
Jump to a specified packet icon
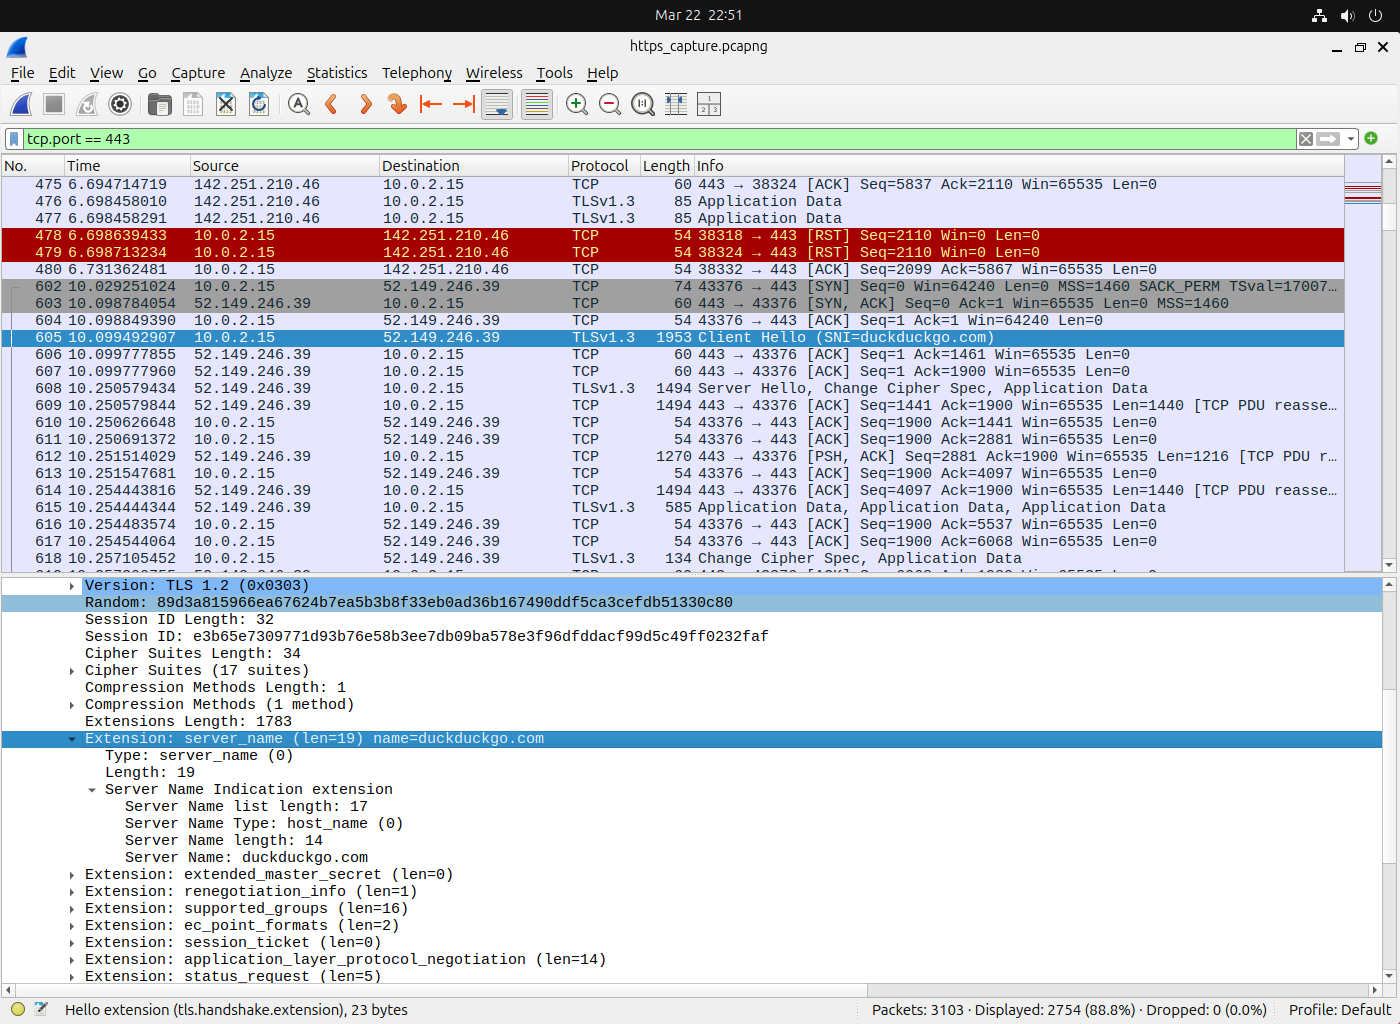click(x=398, y=104)
